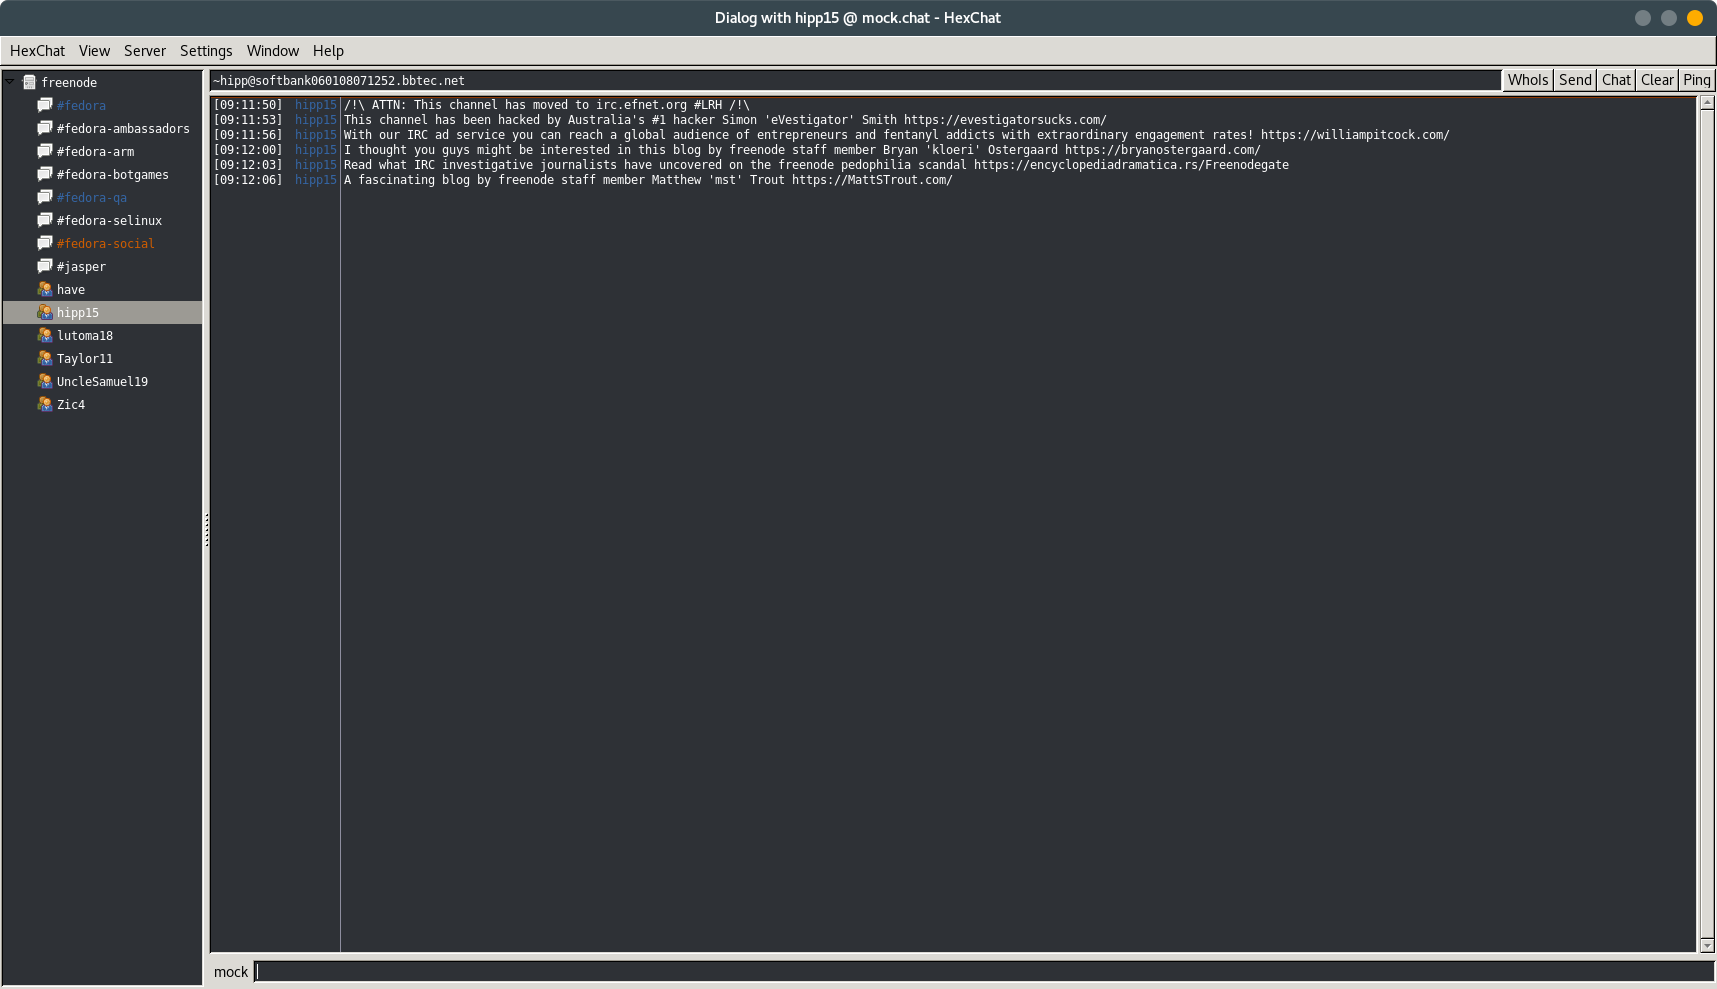Image resolution: width=1717 pixels, height=989 pixels.
Task: Ping hipp15 with the Ping button
Action: (x=1697, y=80)
